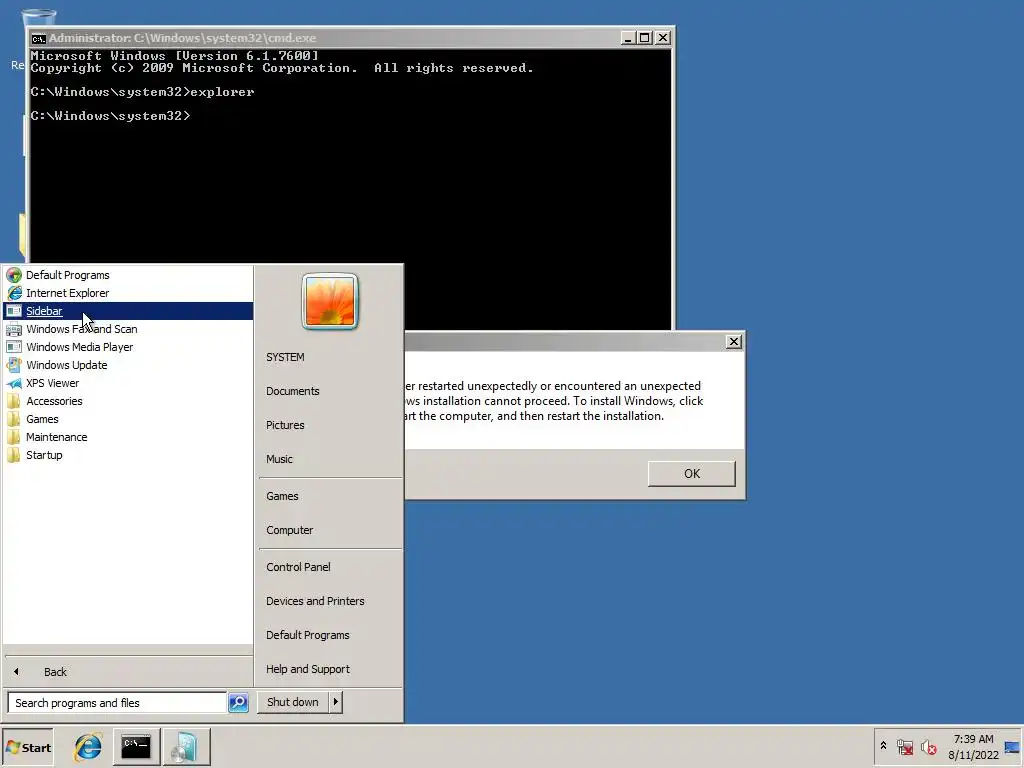The height and width of the screenshot is (768, 1024).
Task: Close the cmd.exe window
Action: pos(663,38)
